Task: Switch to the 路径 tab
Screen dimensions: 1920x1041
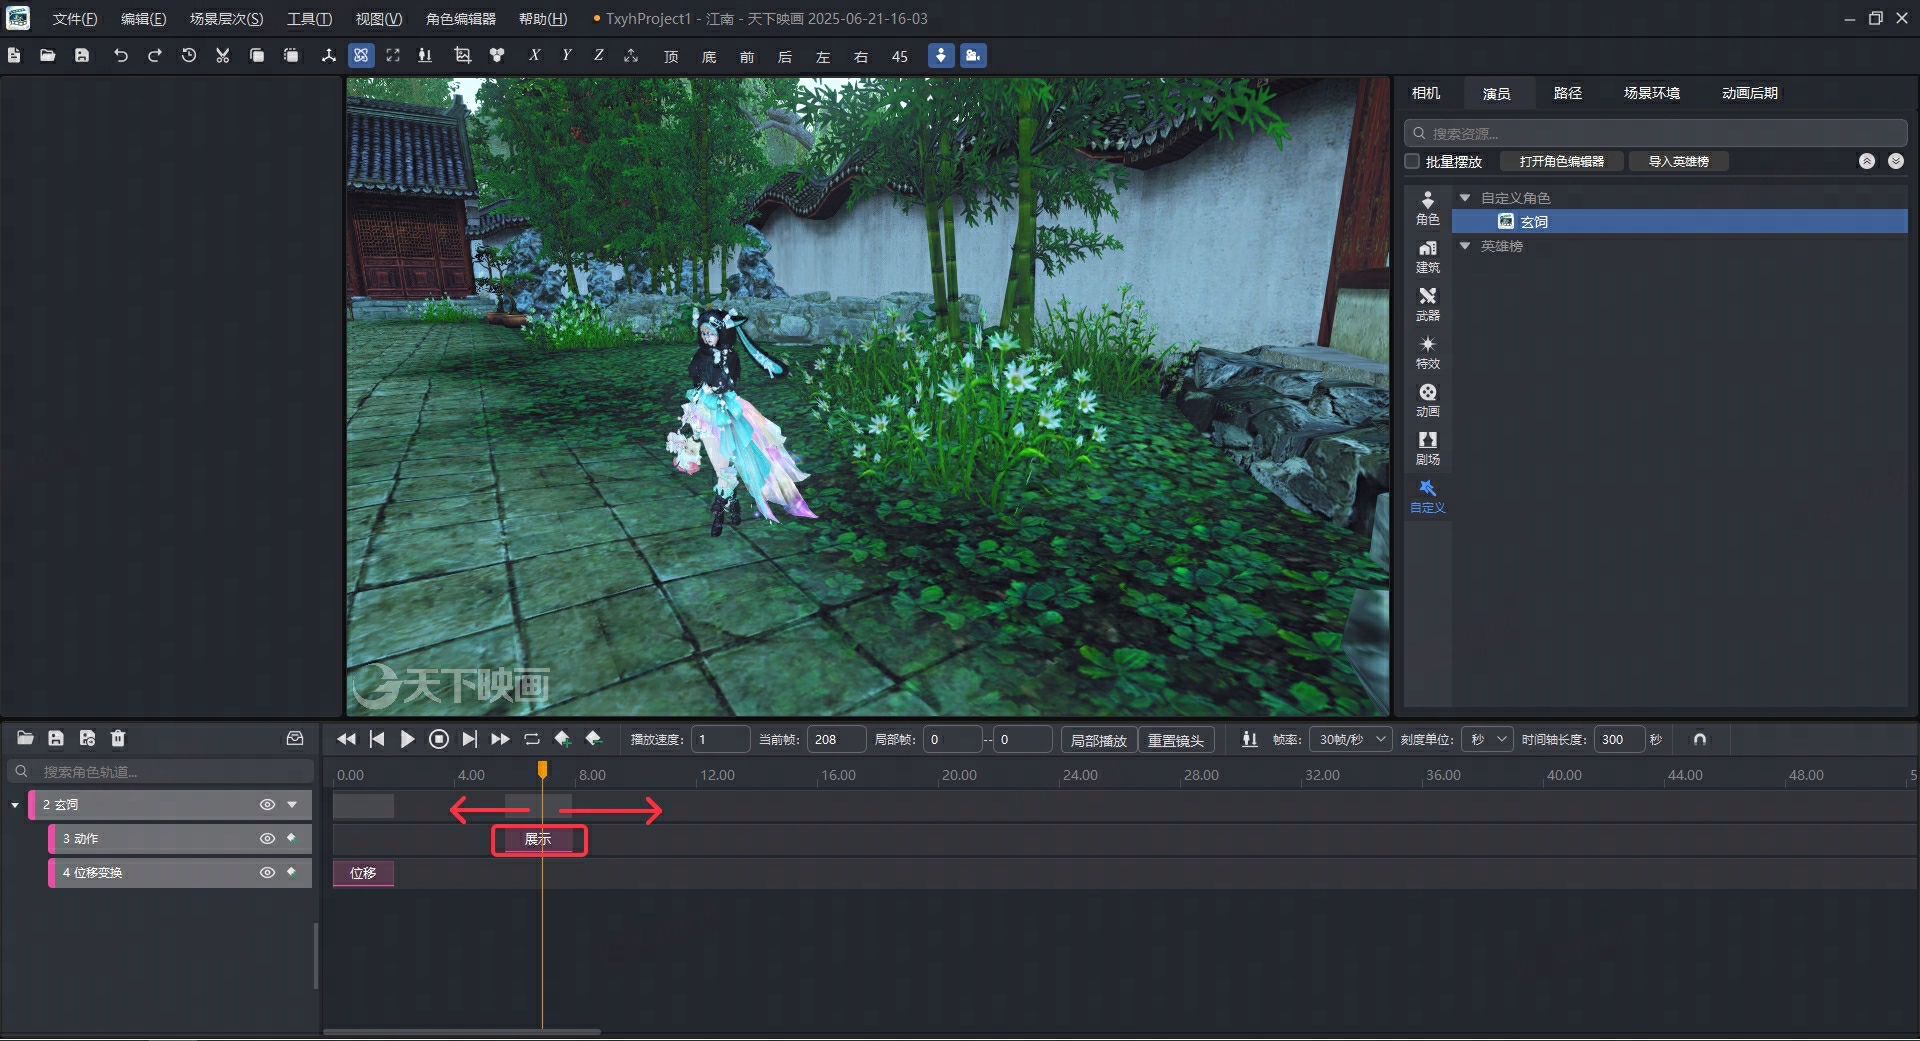Action: coord(1568,93)
